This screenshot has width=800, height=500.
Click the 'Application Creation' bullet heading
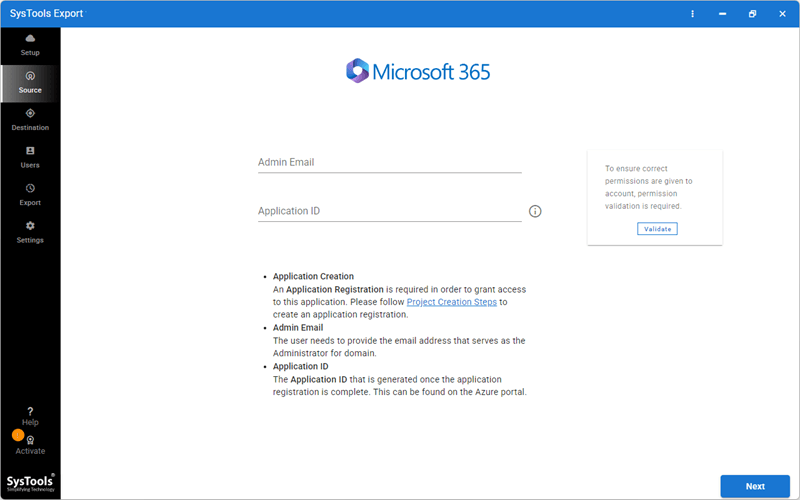tap(313, 276)
